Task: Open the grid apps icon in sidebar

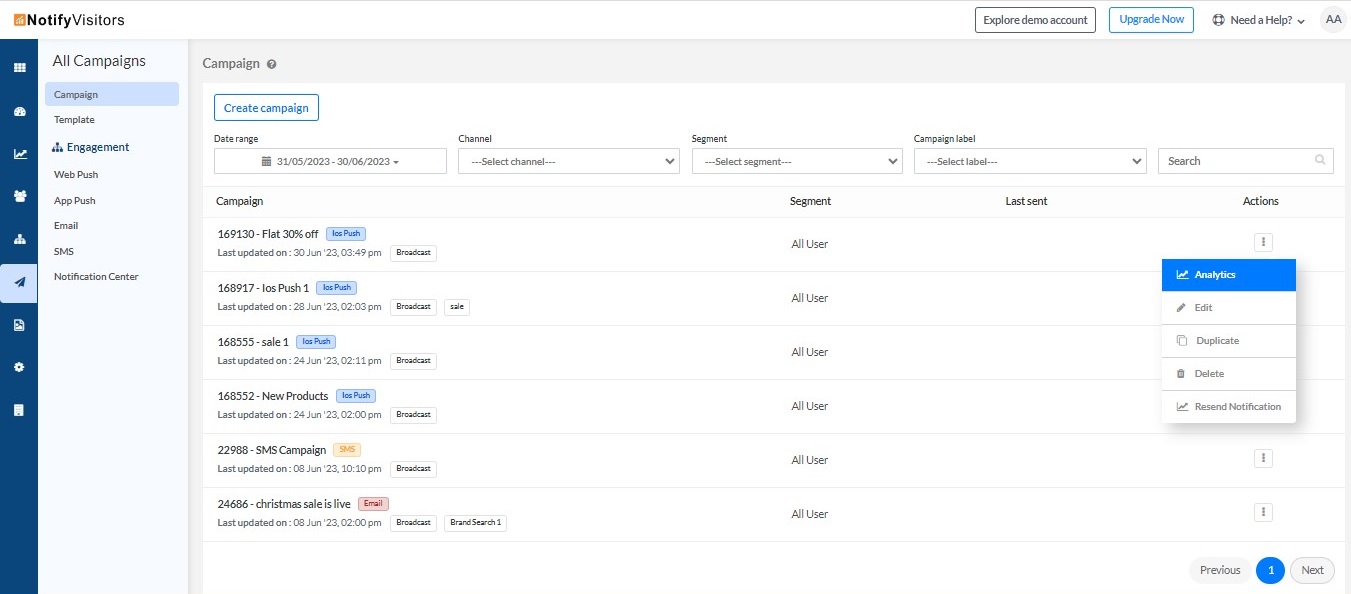Action: pyautogui.click(x=19, y=68)
